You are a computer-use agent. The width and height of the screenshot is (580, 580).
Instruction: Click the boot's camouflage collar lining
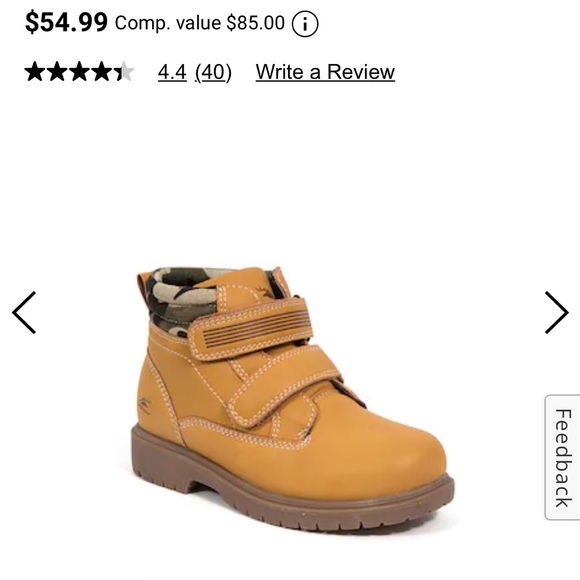[181, 298]
